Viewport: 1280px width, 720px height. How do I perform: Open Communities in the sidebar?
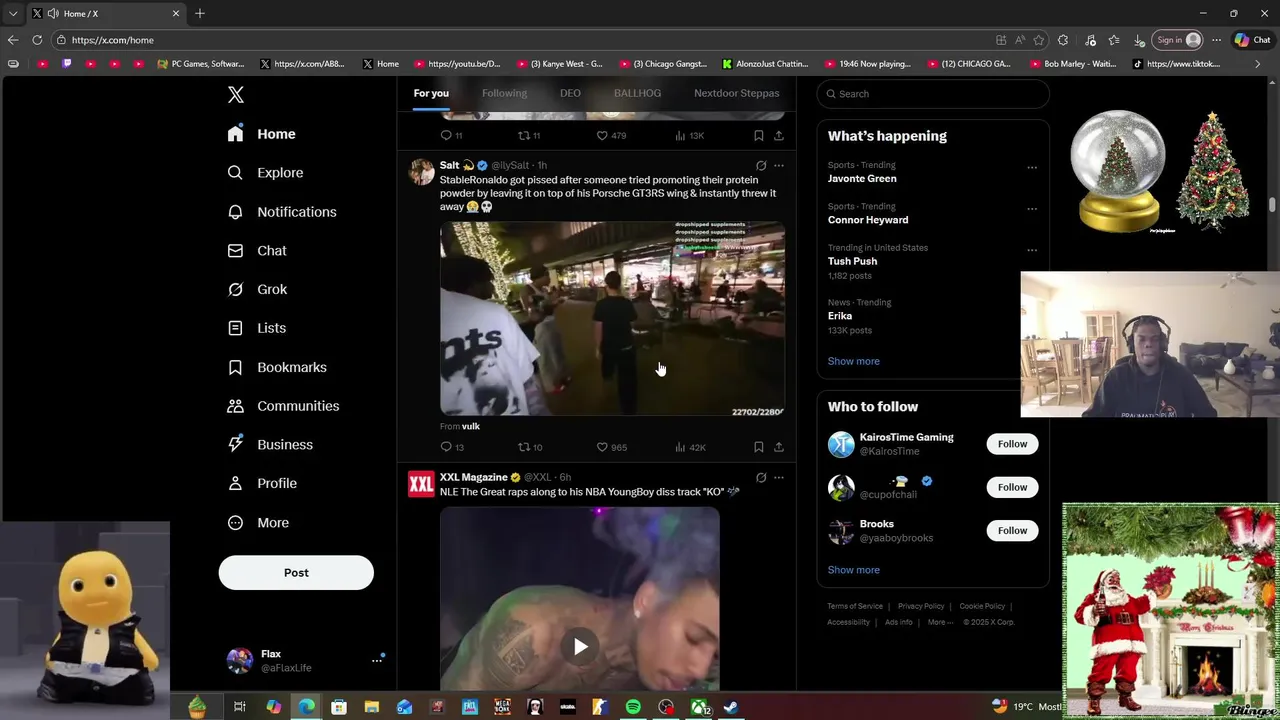[x=283, y=406]
